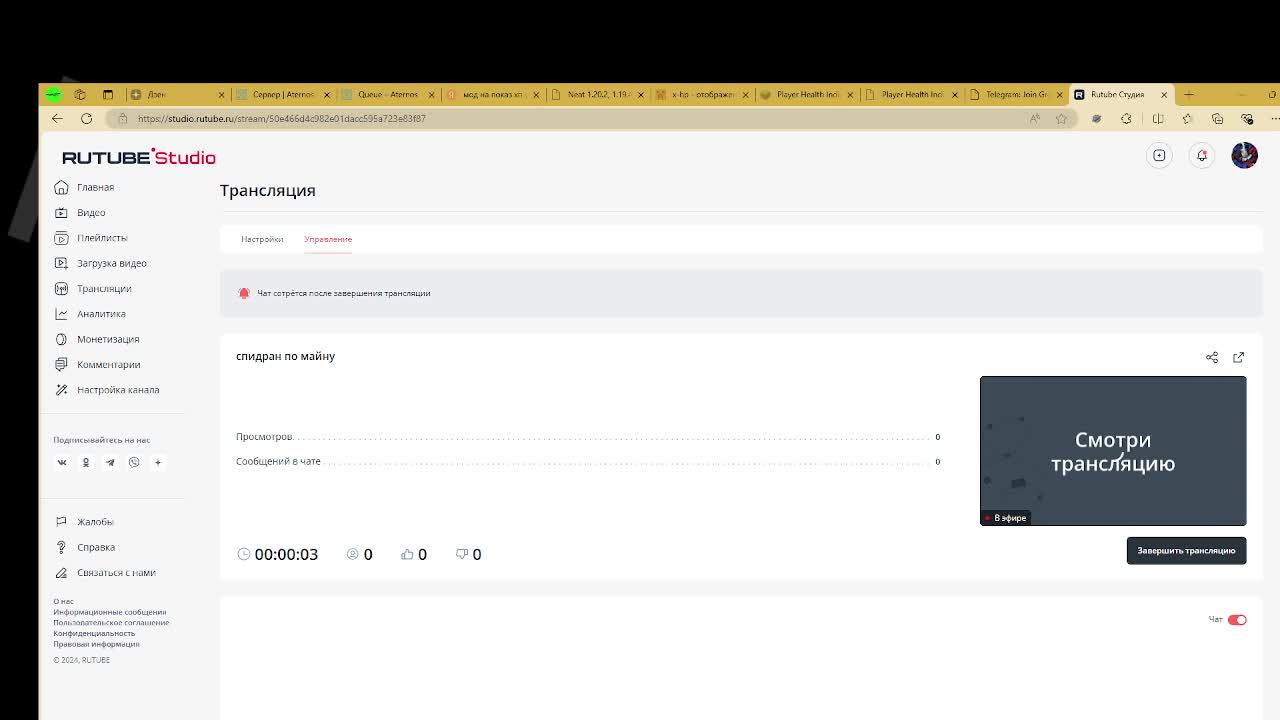Click the Жалобы flag icon

(61, 522)
